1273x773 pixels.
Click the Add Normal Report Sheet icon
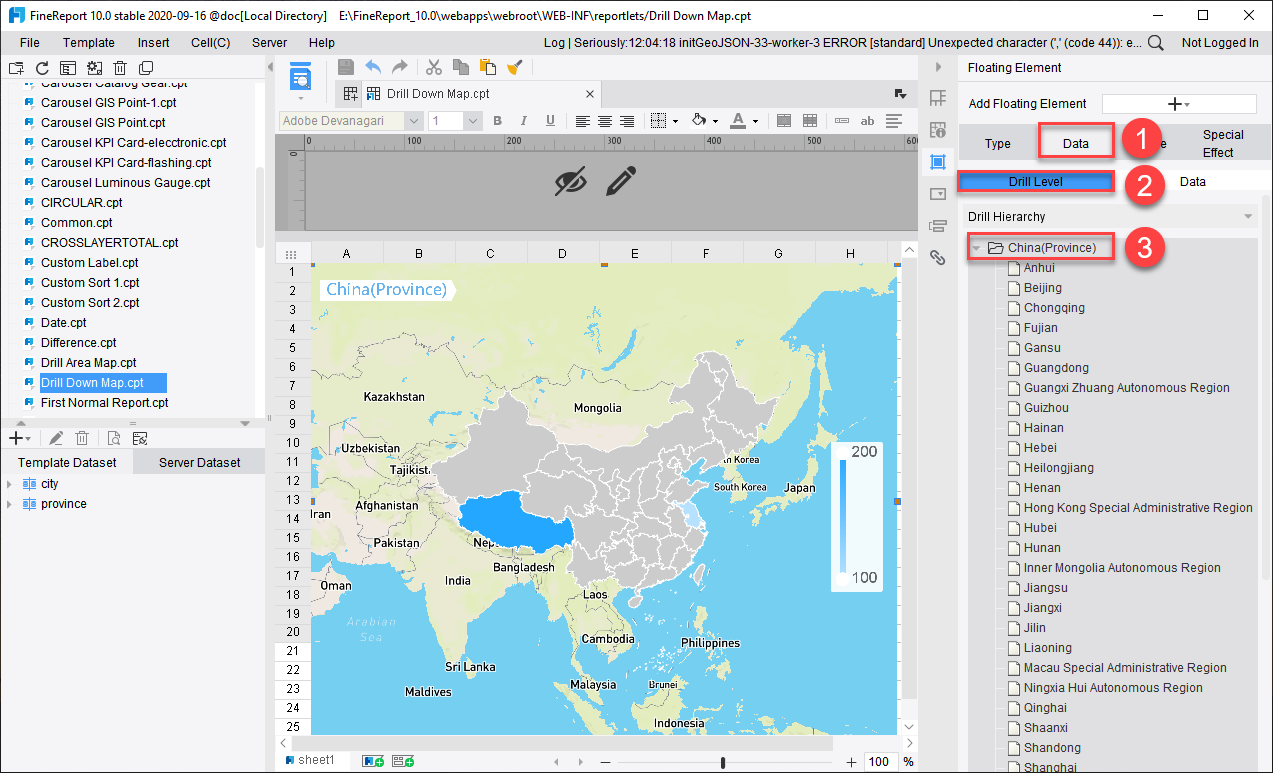click(x=373, y=758)
